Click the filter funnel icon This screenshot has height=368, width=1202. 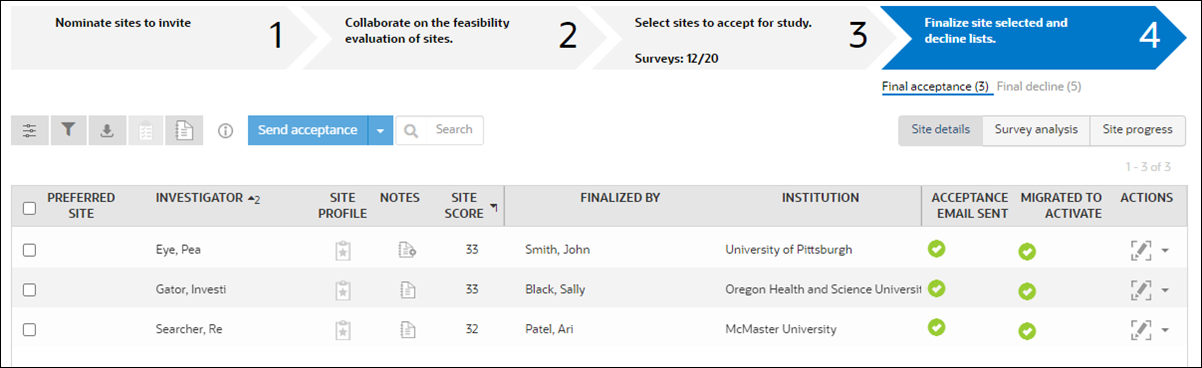[x=68, y=130]
